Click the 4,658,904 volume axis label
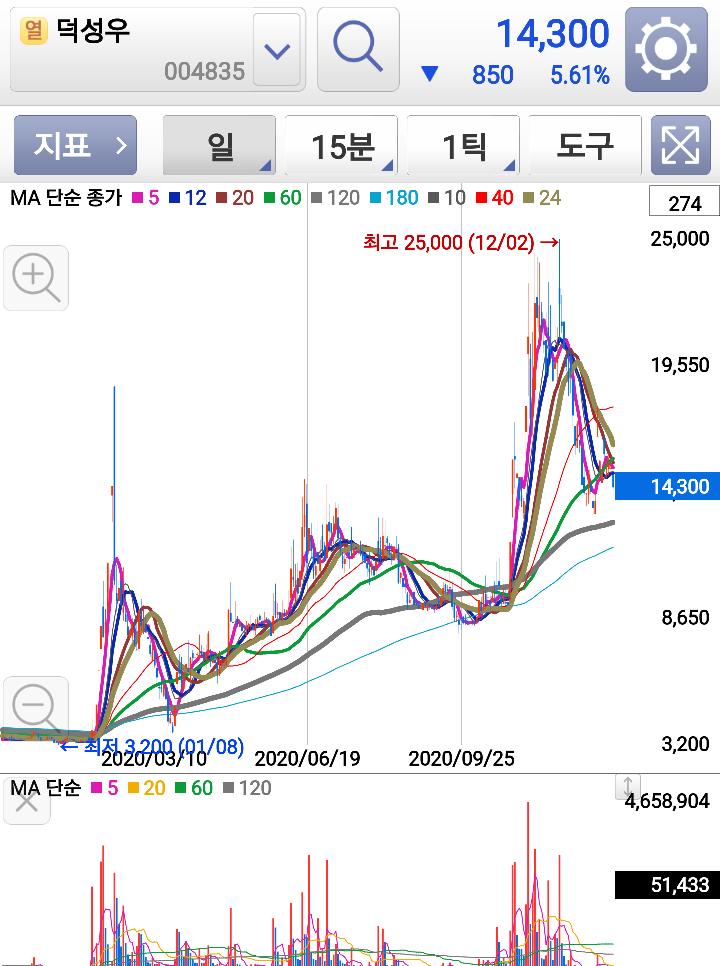Viewport: 720px width, 966px height. pyautogui.click(x=667, y=801)
